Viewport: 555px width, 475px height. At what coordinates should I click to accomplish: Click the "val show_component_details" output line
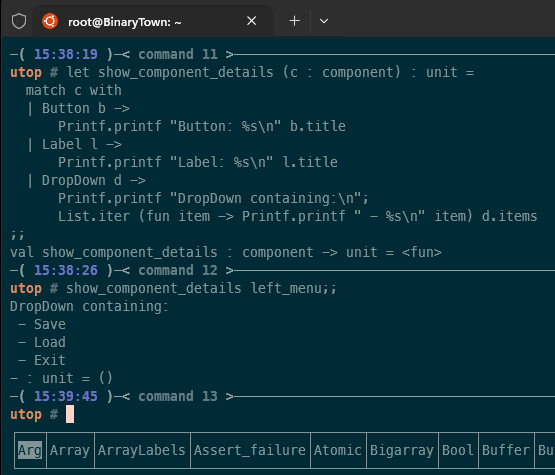[x=226, y=252]
